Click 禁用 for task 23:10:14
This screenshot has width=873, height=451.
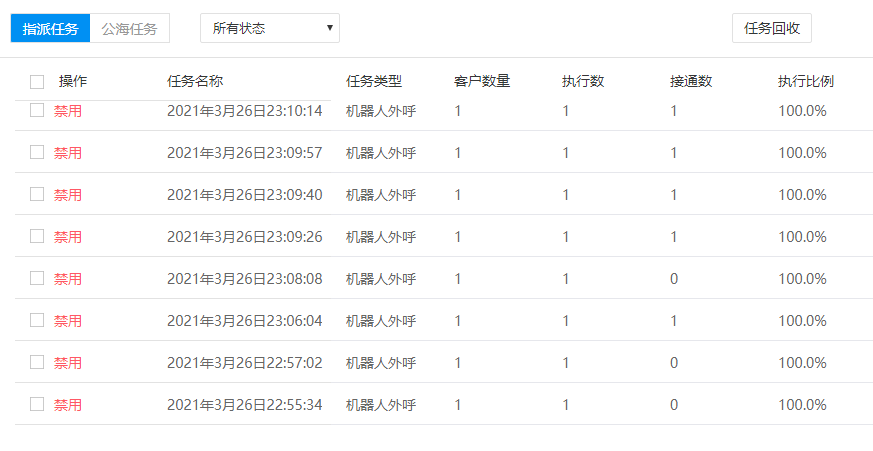click(x=68, y=111)
